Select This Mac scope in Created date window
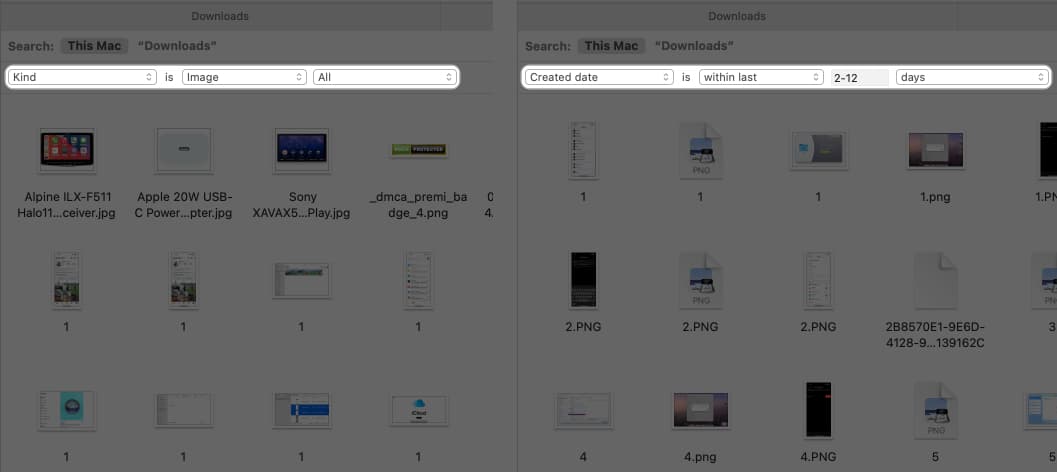Image resolution: width=1057 pixels, height=472 pixels. pyautogui.click(x=611, y=46)
